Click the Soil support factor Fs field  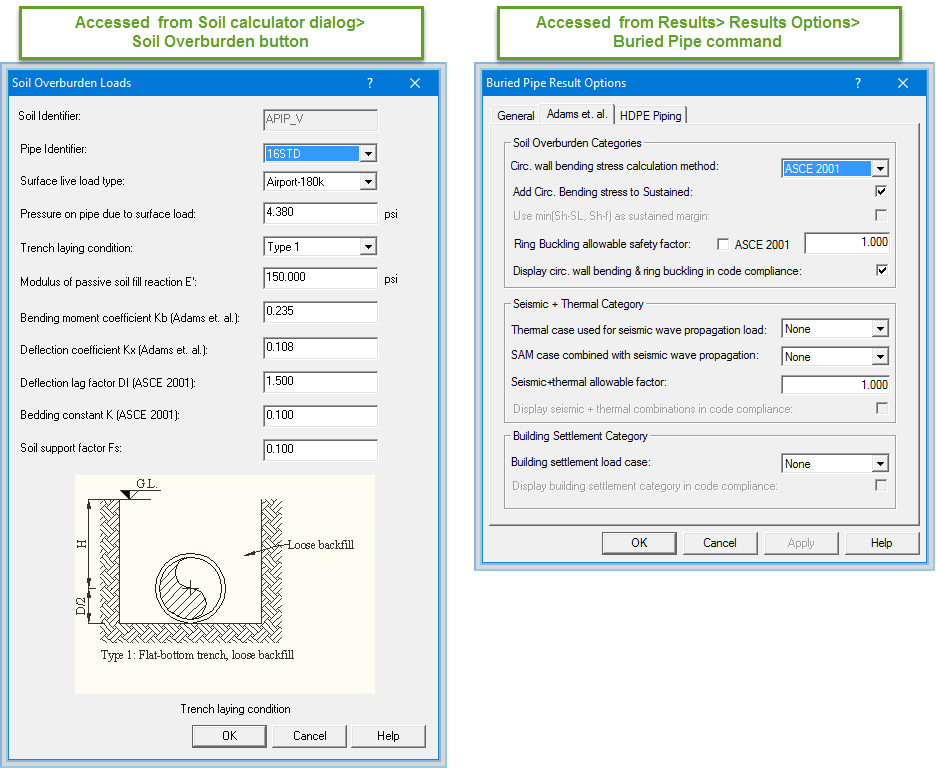(321, 450)
